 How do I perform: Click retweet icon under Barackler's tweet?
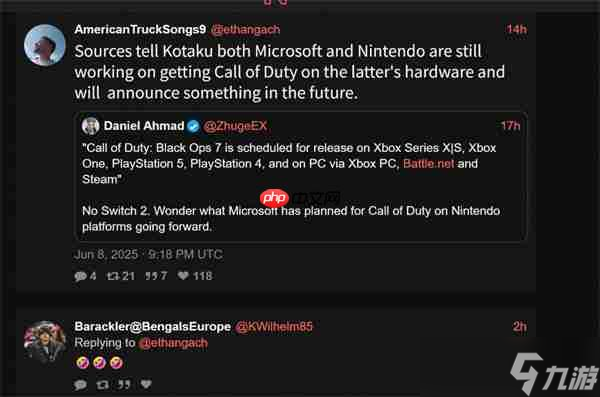tap(102, 384)
